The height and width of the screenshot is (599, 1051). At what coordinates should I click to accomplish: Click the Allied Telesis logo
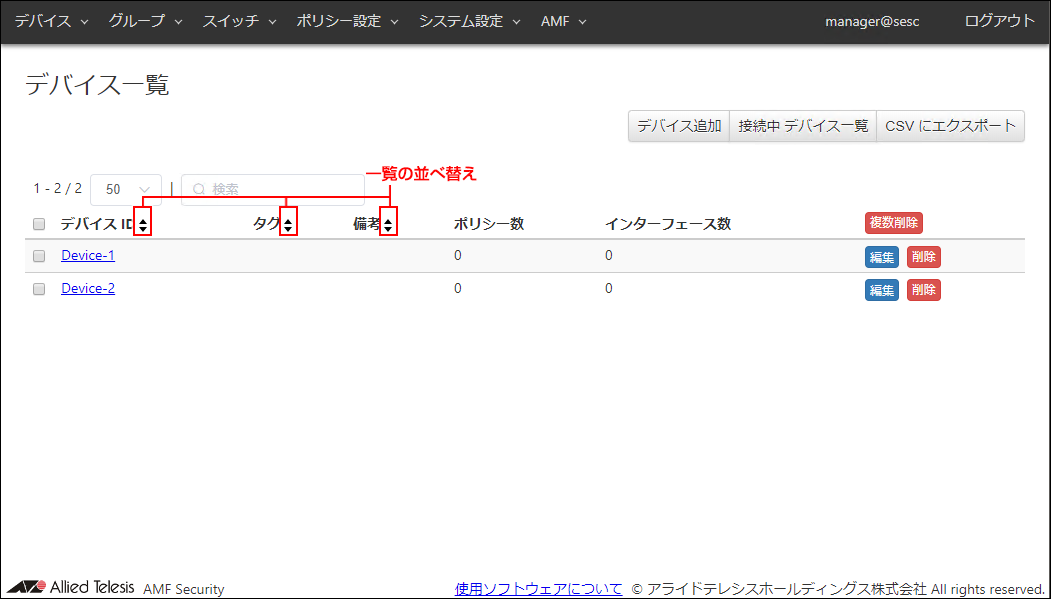coord(71,587)
